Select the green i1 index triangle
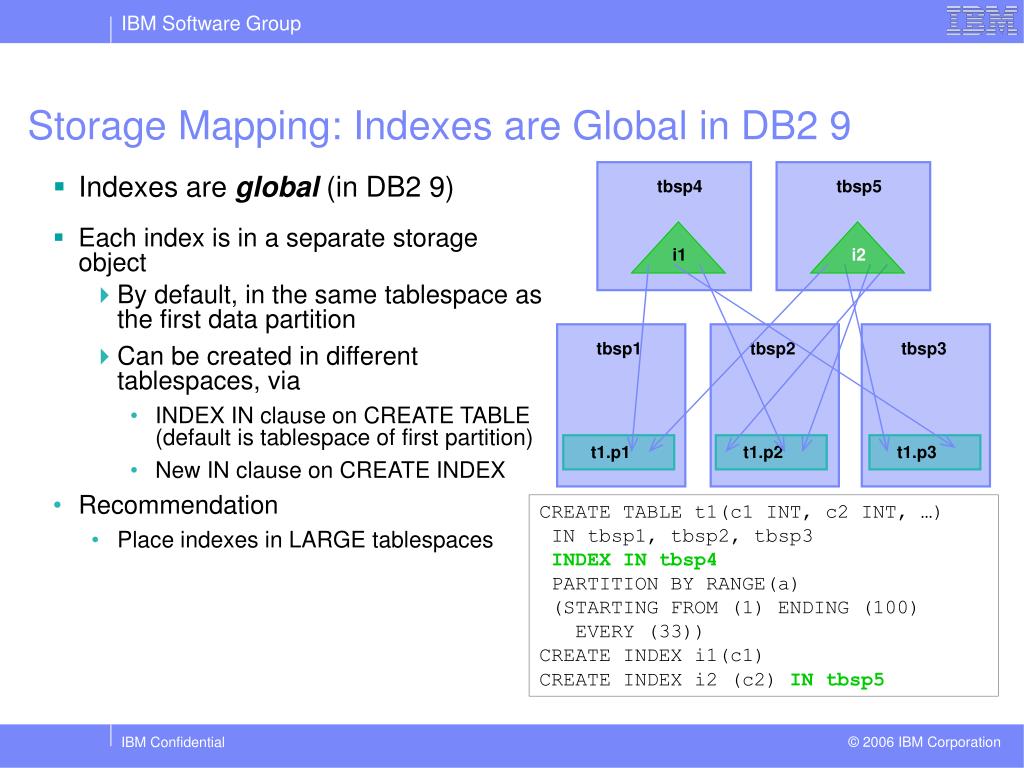The image size is (1024, 768). [678, 249]
